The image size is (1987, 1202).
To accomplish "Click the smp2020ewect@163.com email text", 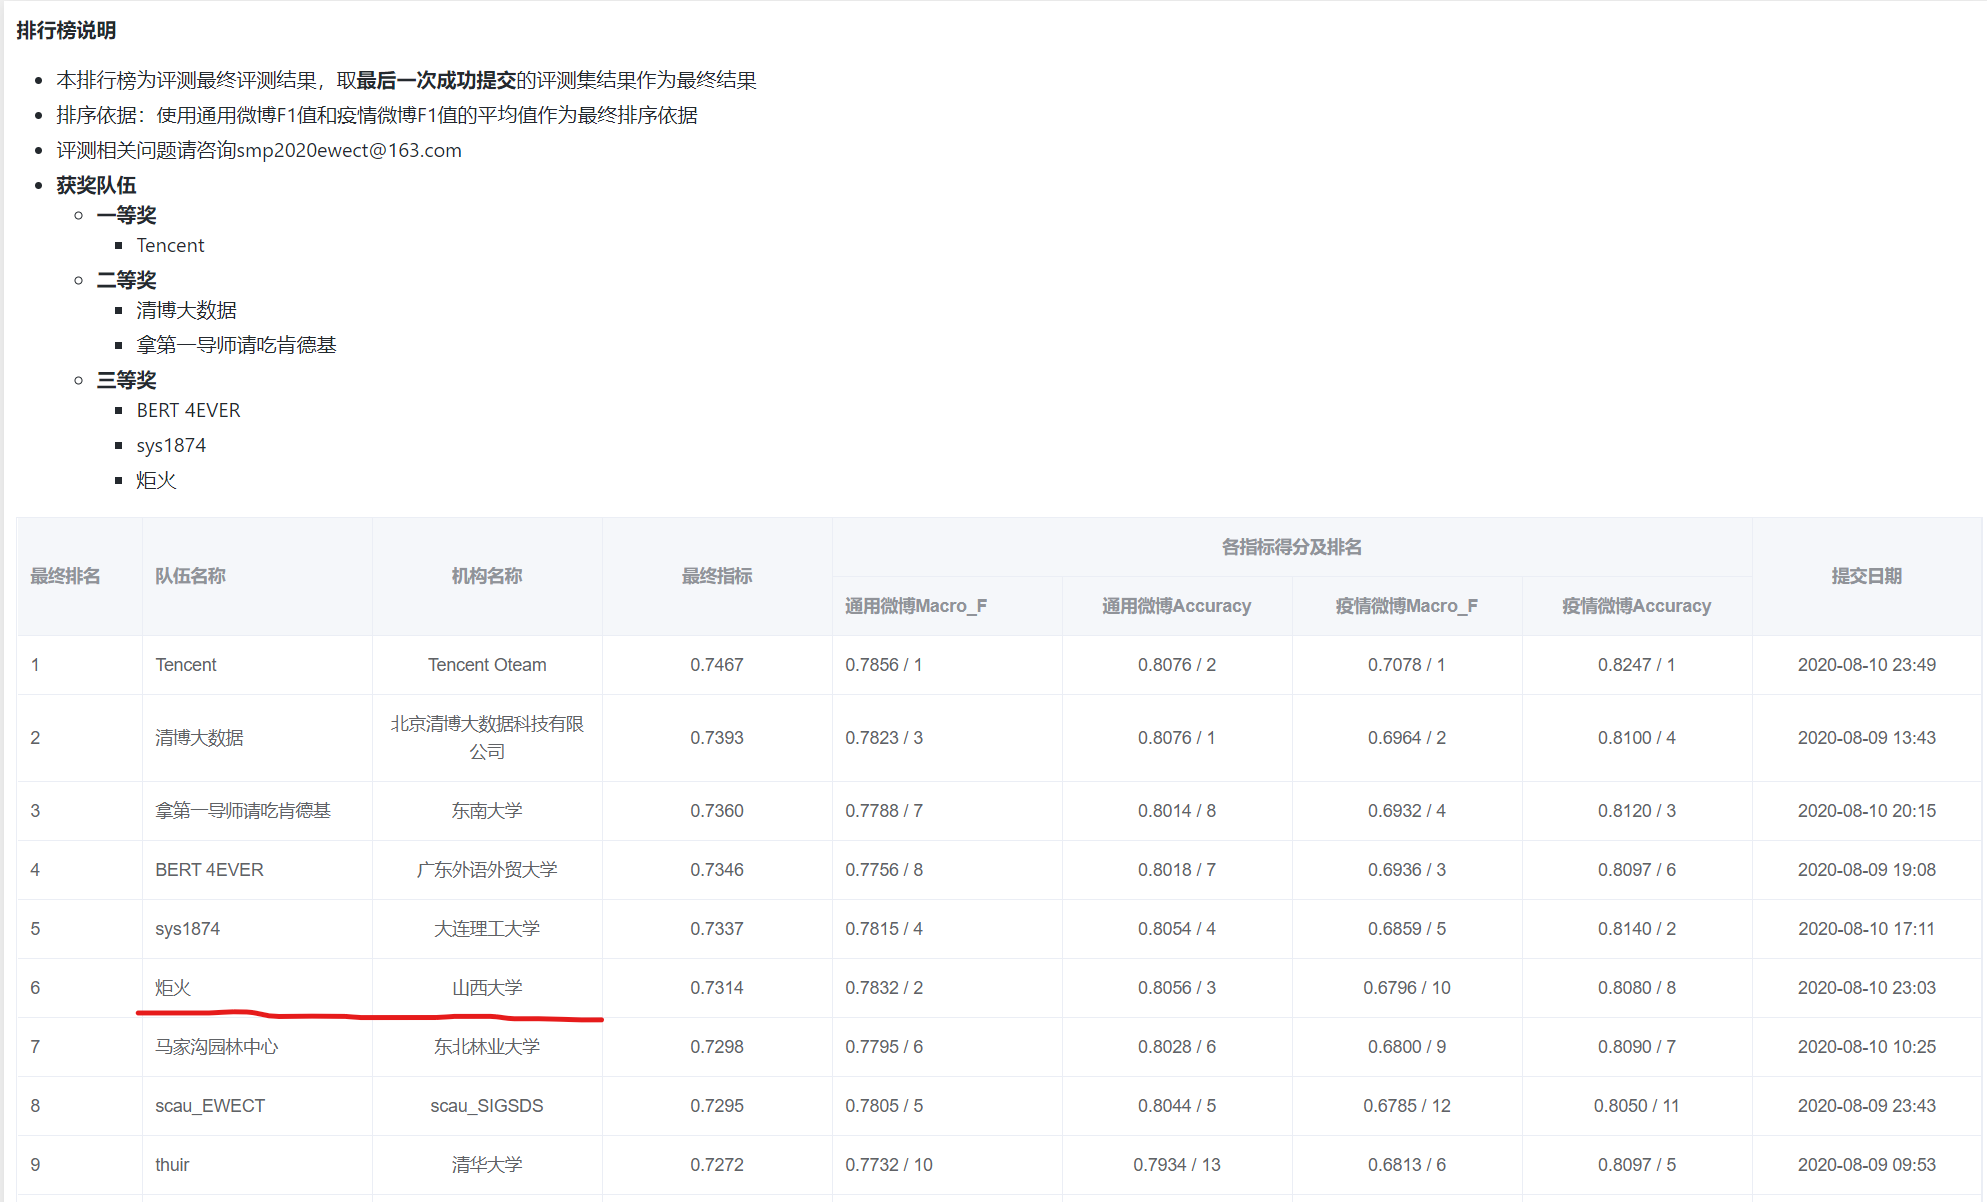I will coord(349,151).
